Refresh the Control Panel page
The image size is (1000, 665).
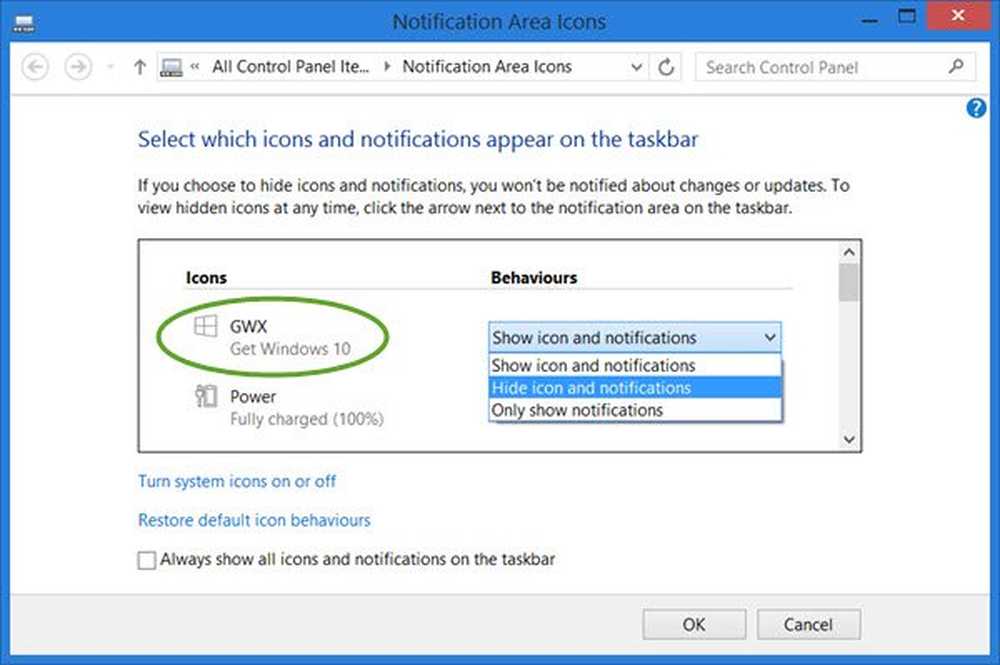point(666,67)
